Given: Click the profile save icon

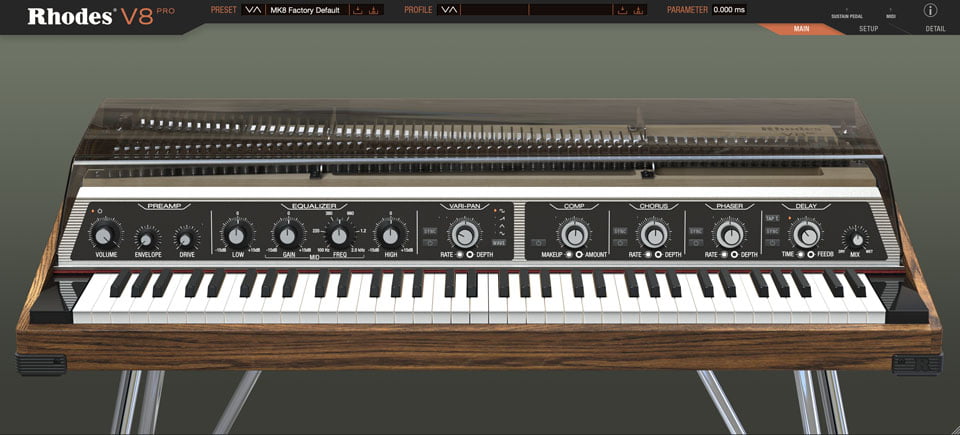Looking at the screenshot, I should click(623, 10).
